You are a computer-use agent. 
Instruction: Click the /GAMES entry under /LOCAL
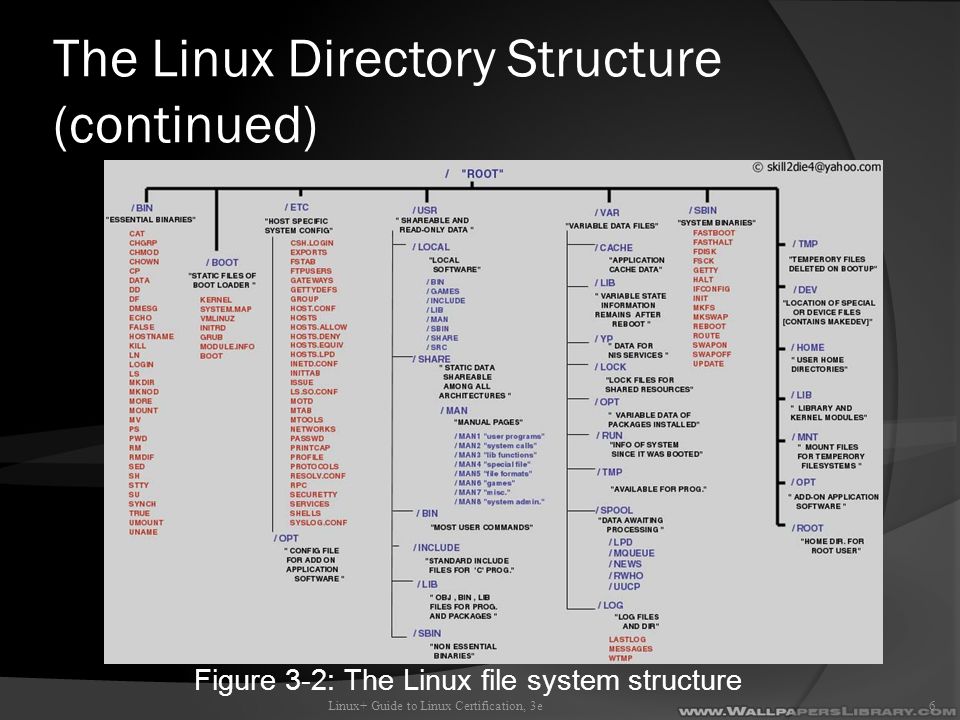coord(443,291)
